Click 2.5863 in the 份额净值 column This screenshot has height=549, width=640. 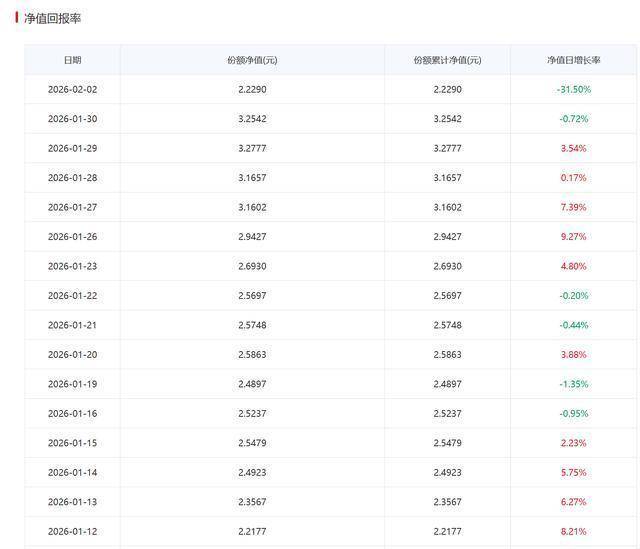point(252,355)
